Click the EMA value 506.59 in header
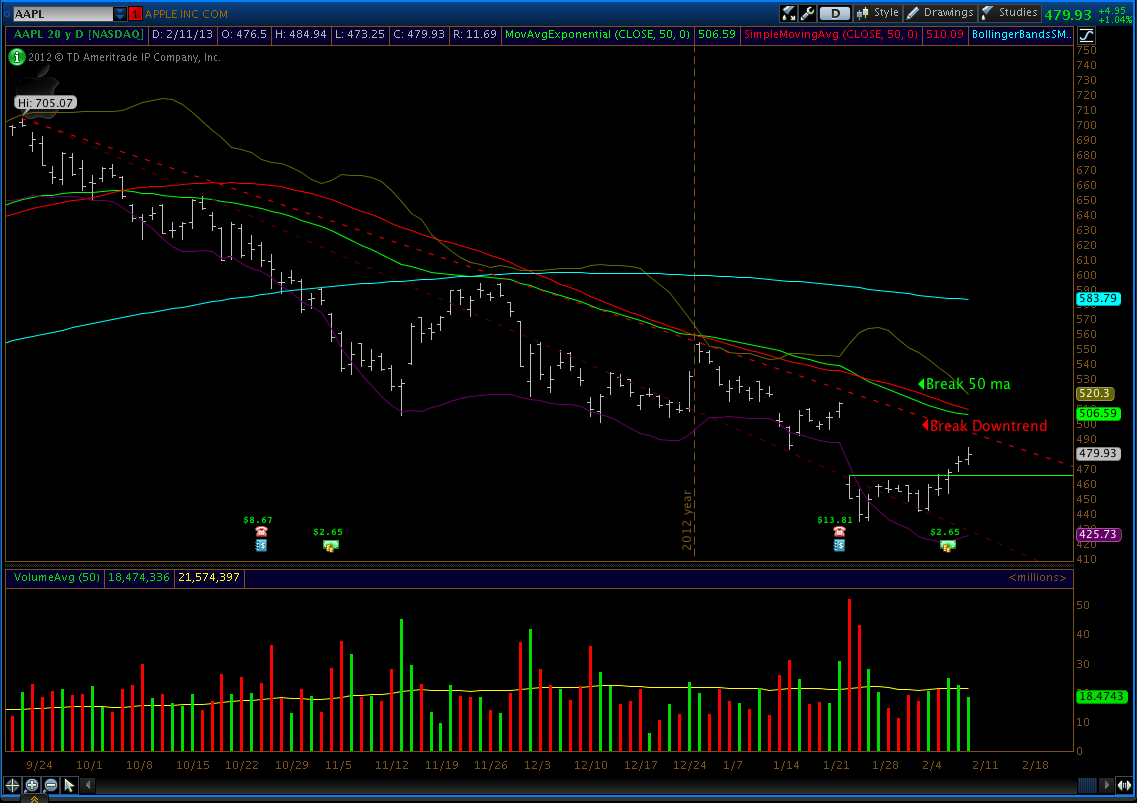Viewport: 1137px width, 803px height. pos(716,34)
